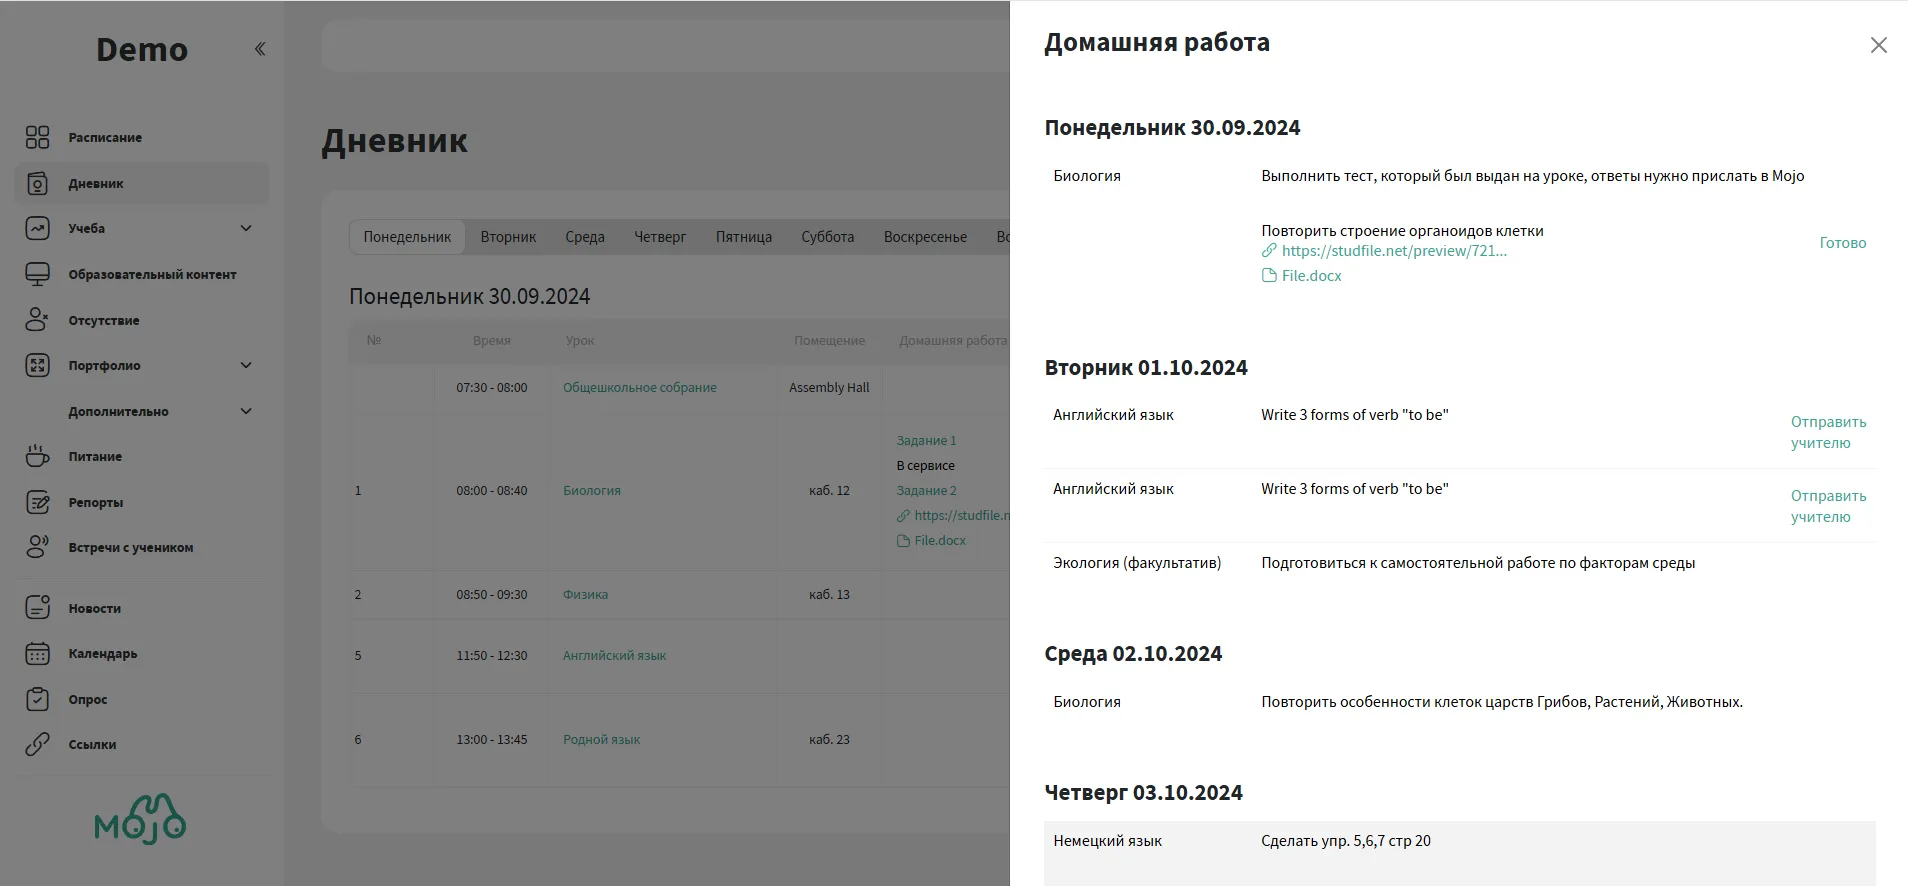Image resolution: width=1908 pixels, height=886 pixels.
Task: Click the Ссылки chain link icon
Action: pyautogui.click(x=37, y=744)
